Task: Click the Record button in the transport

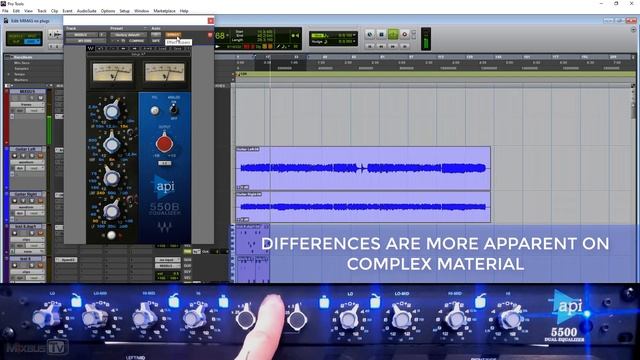Action: pyautogui.click(x=404, y=34)
